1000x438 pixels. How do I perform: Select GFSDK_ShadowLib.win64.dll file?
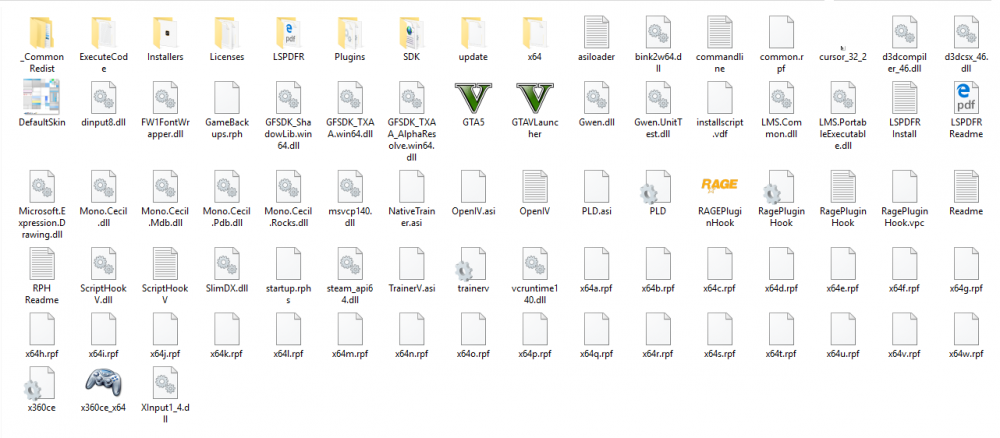pyautogui.click(x=288, y=98)
